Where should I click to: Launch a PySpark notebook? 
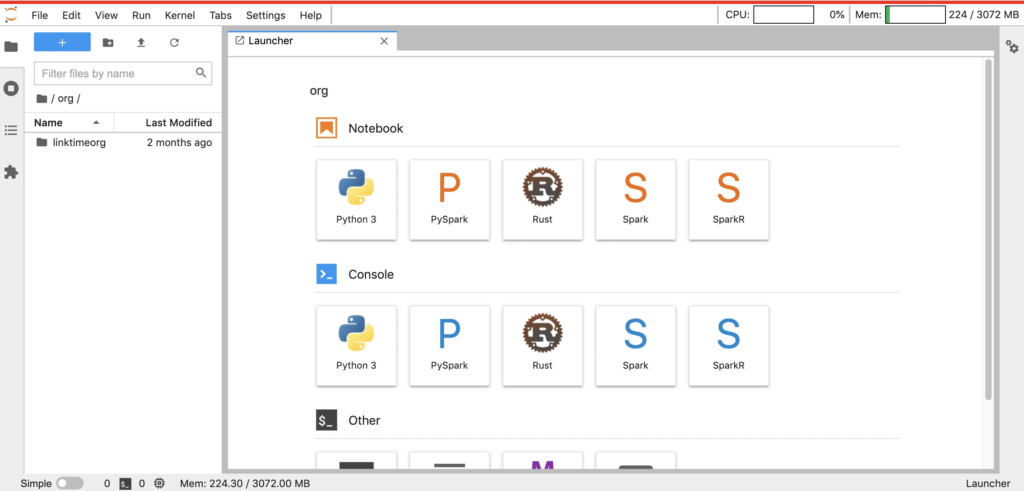pos(449,199)
